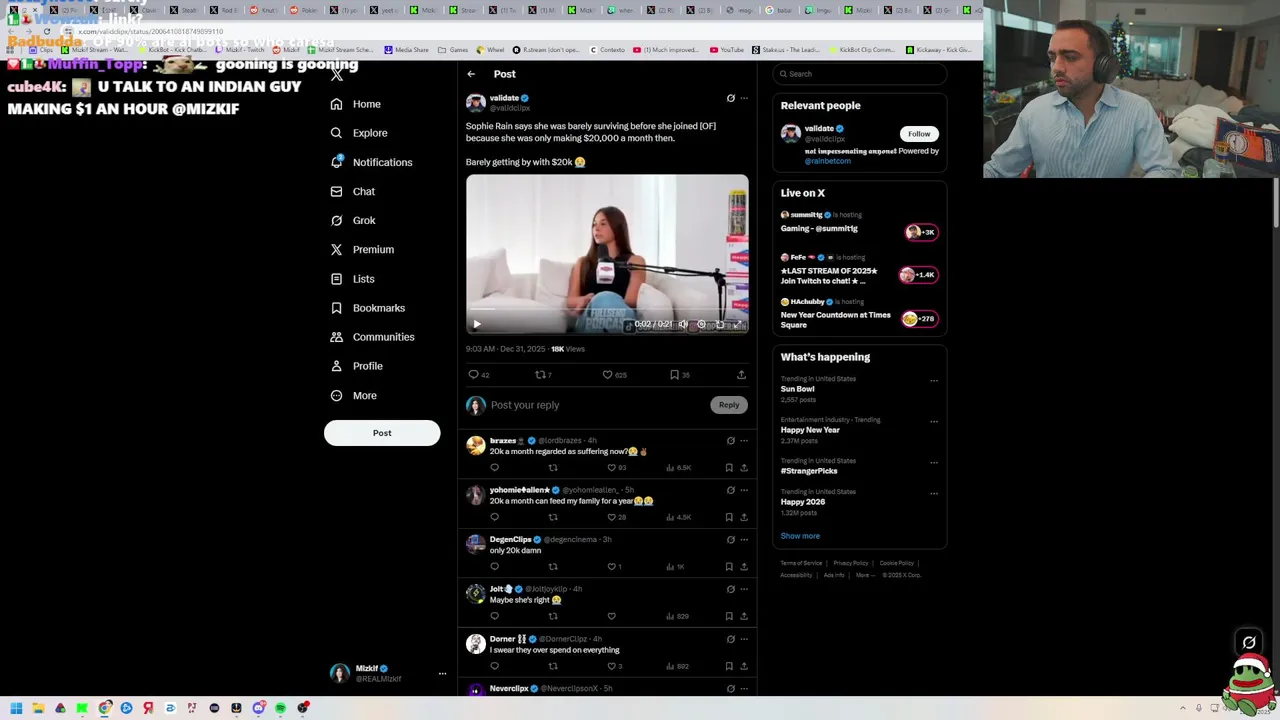Click the white Post button
Image resolution: width=1280 pixels, height=720 pixels.
click(382, 433)
